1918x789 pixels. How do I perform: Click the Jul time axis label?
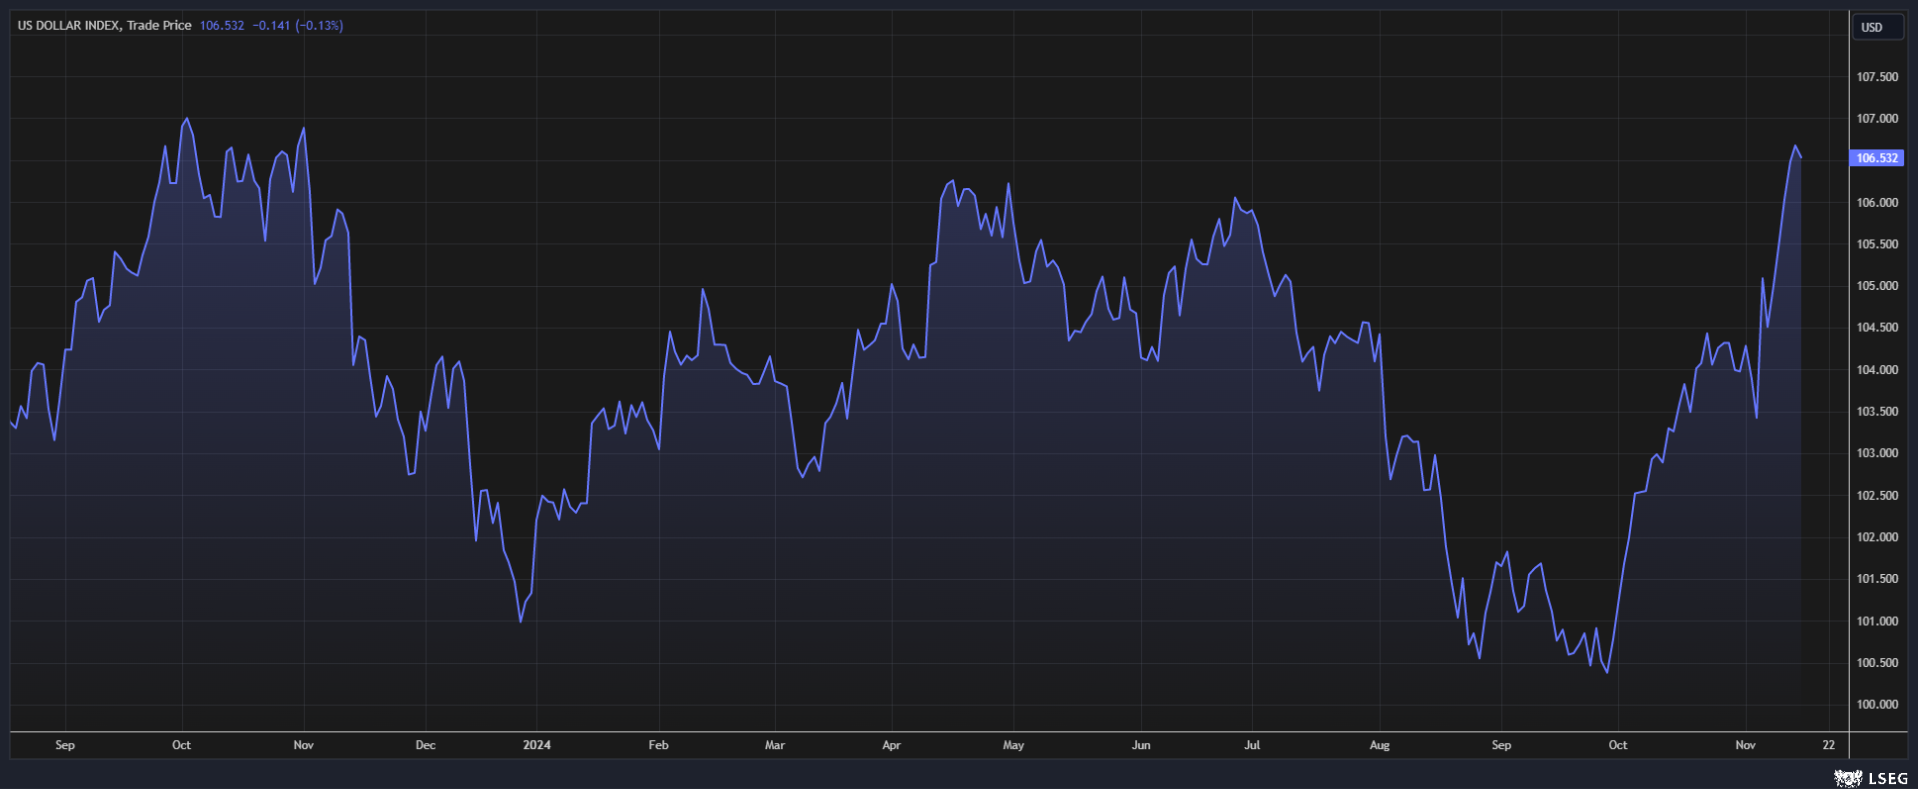point(1252,745)
